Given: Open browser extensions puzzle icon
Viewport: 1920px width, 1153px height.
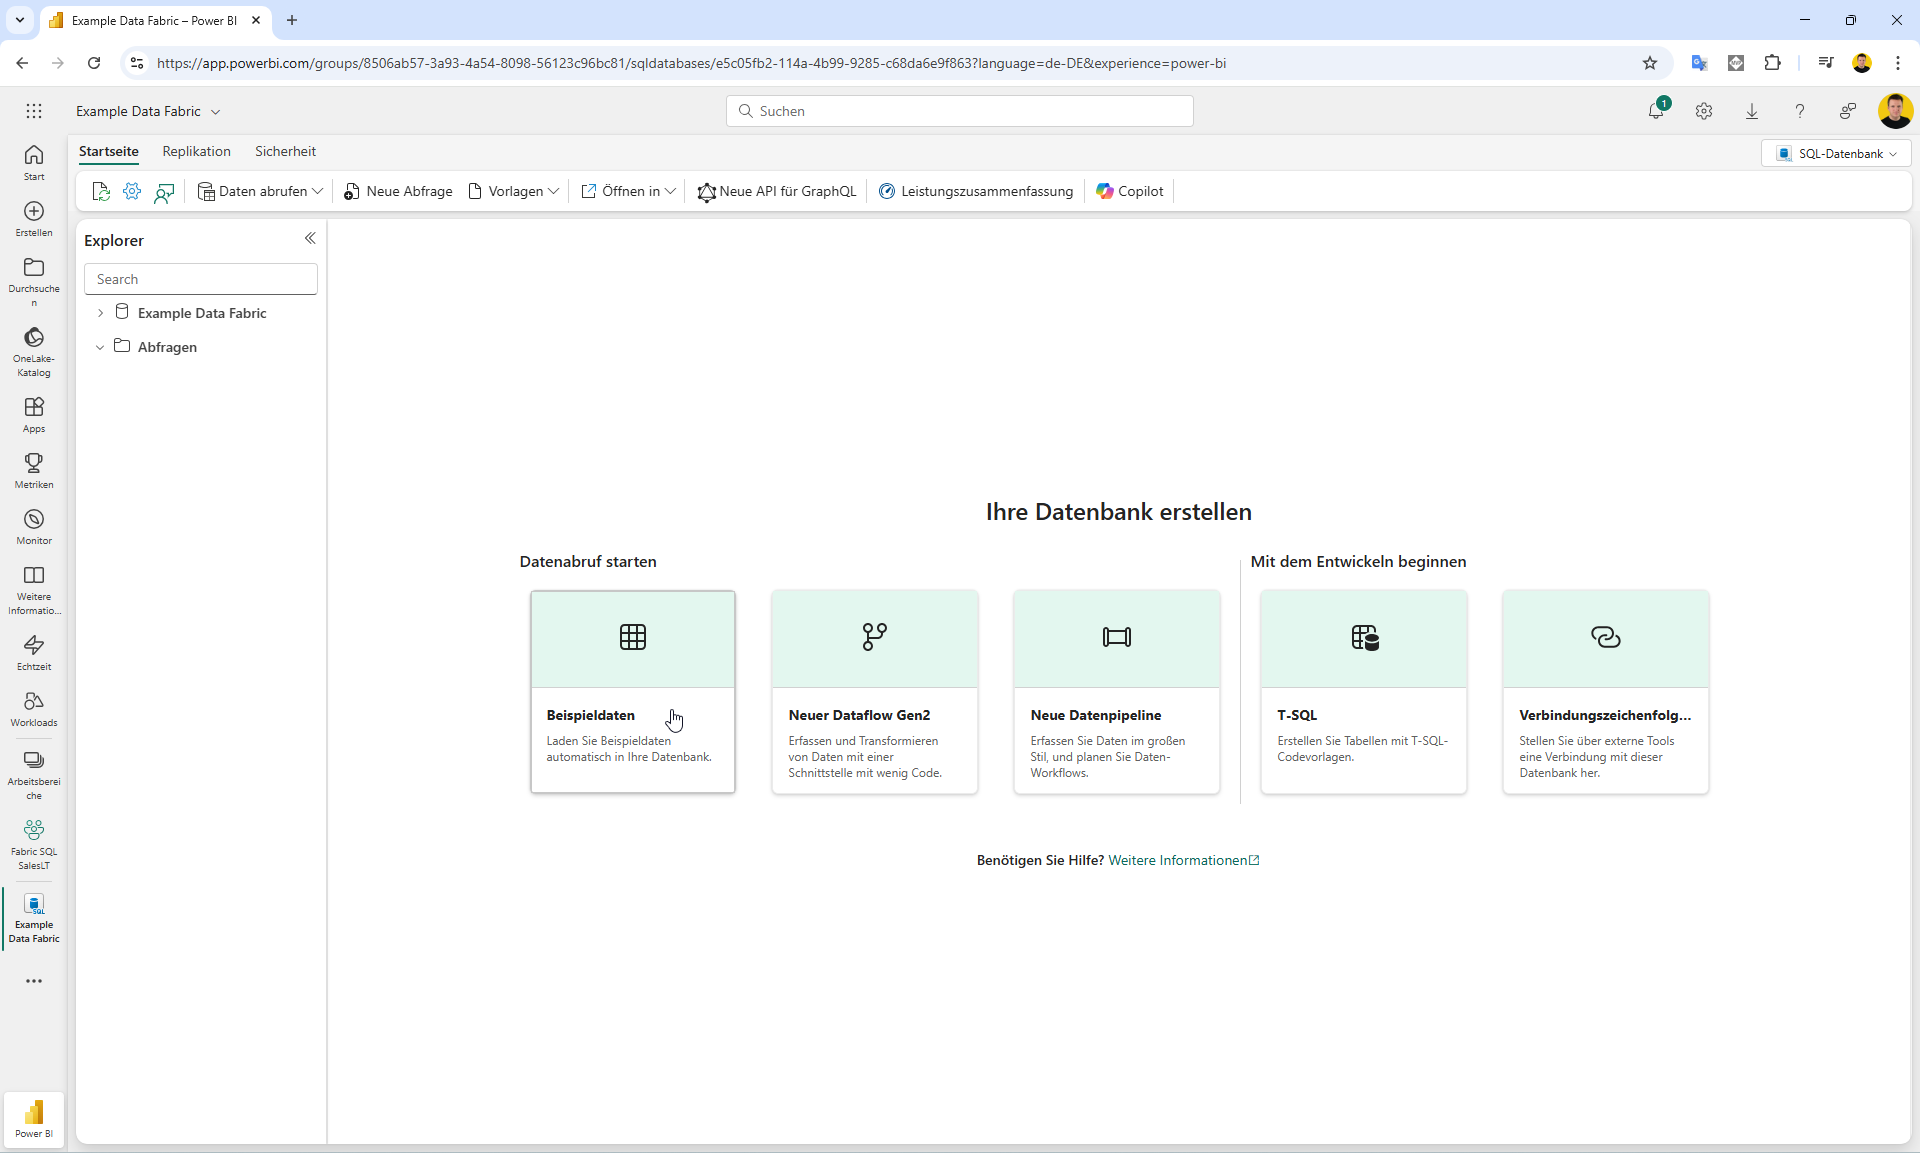Looking at the screenshot, I should coord(1772,63).
